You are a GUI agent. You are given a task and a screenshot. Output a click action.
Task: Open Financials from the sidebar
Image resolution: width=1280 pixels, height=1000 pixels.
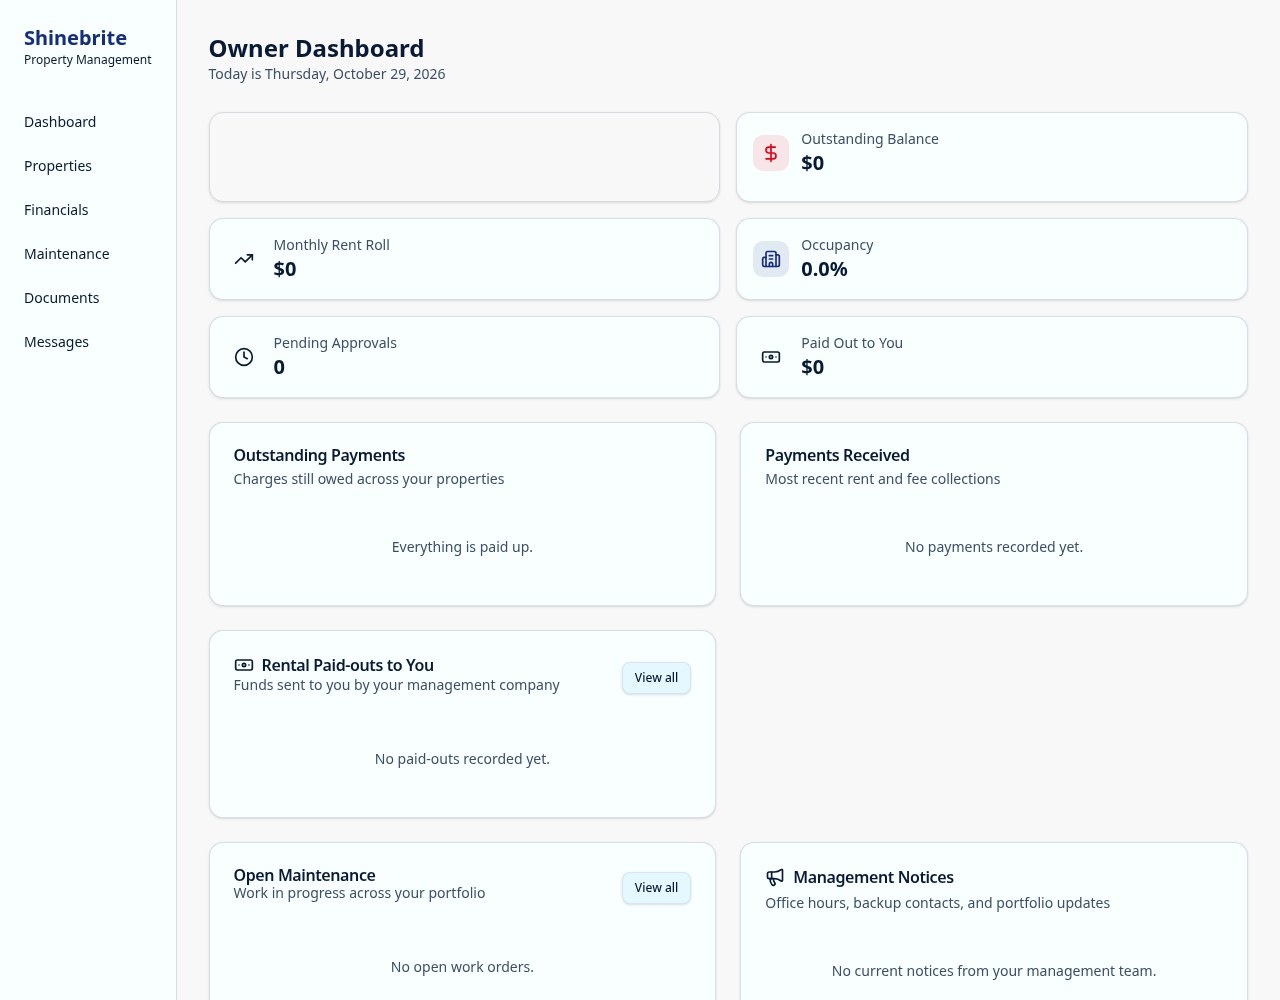pyautogui.click(x=56, y=210)
